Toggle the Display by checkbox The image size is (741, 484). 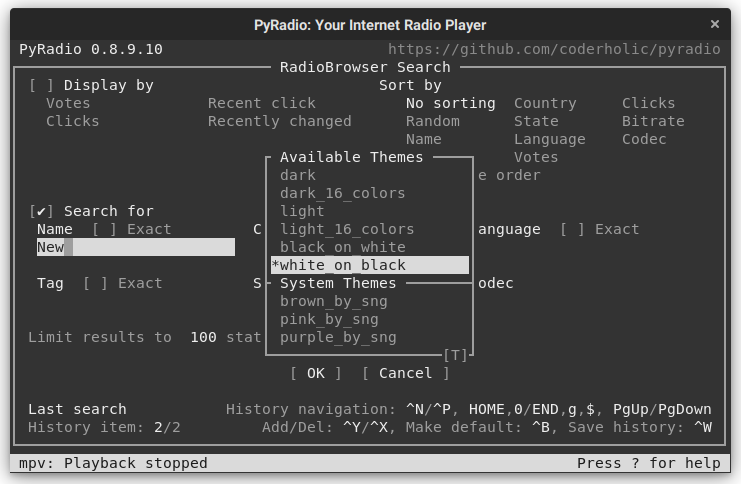pyautogui.click(x=42, y=86)
